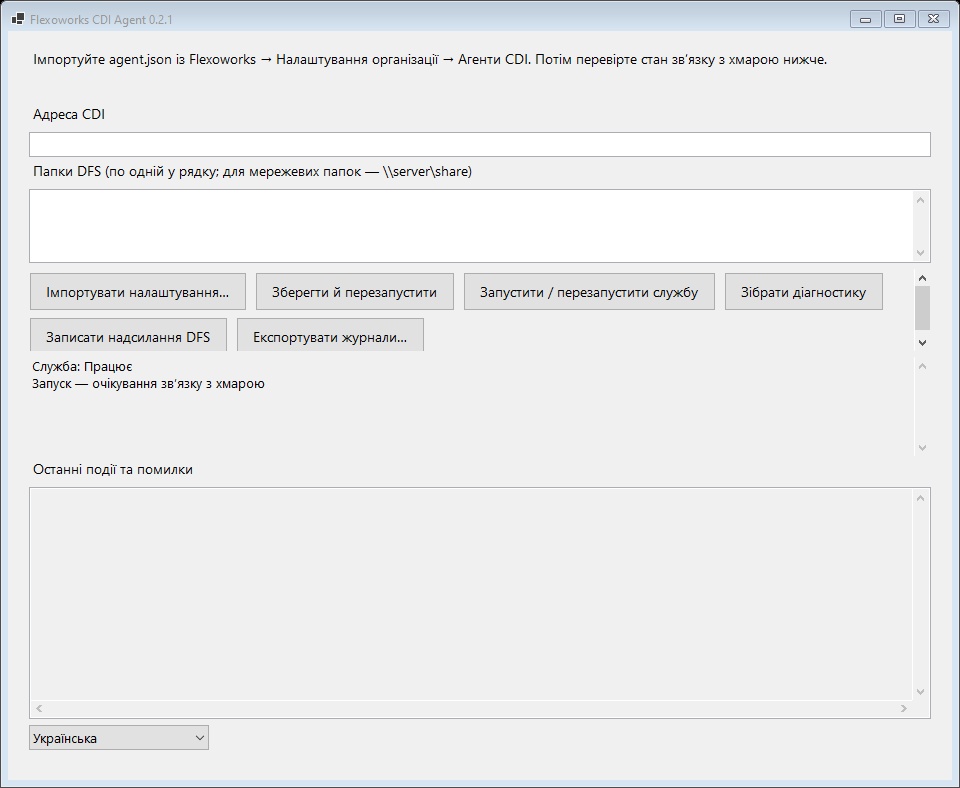Click inside the Останні події та помилки log area
The height and width of the screenshot is (788, 960).
tap(471, 594)
